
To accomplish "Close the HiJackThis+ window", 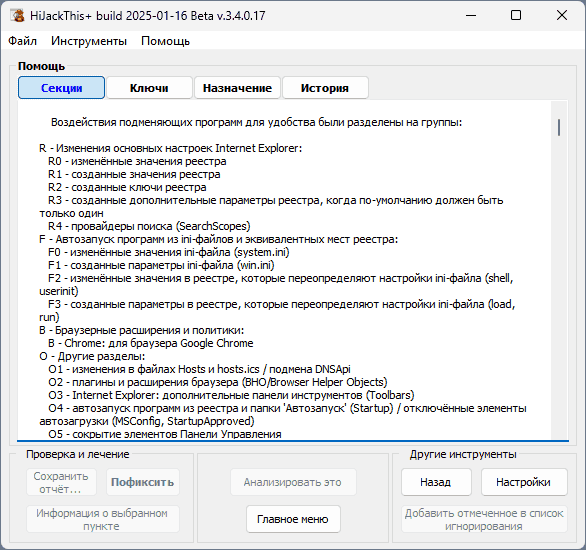I will click(x=562, y=15).
